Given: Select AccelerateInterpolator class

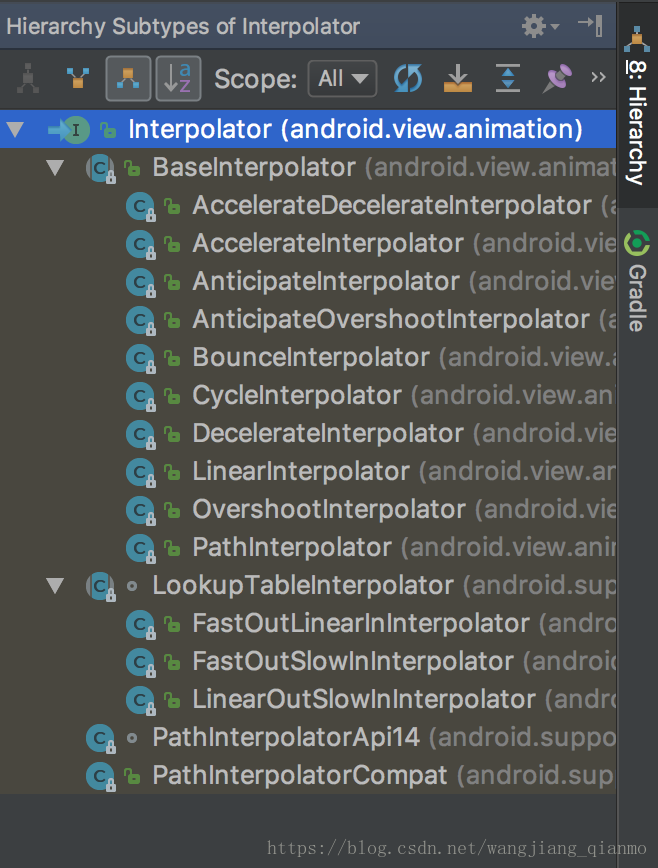Looking at the screenshot, I should 308,244.
